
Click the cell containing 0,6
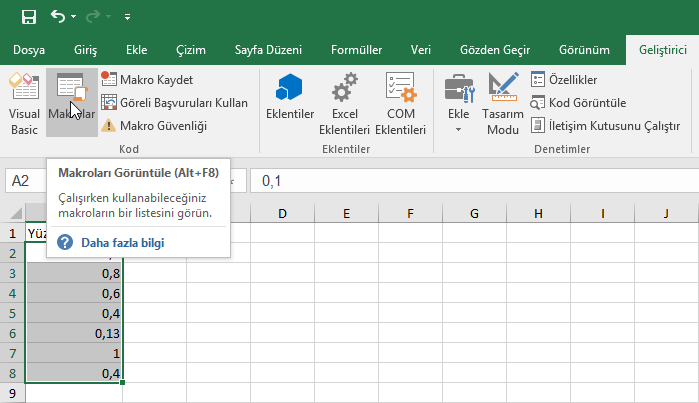pyautogui.click(x=74, y=293)
